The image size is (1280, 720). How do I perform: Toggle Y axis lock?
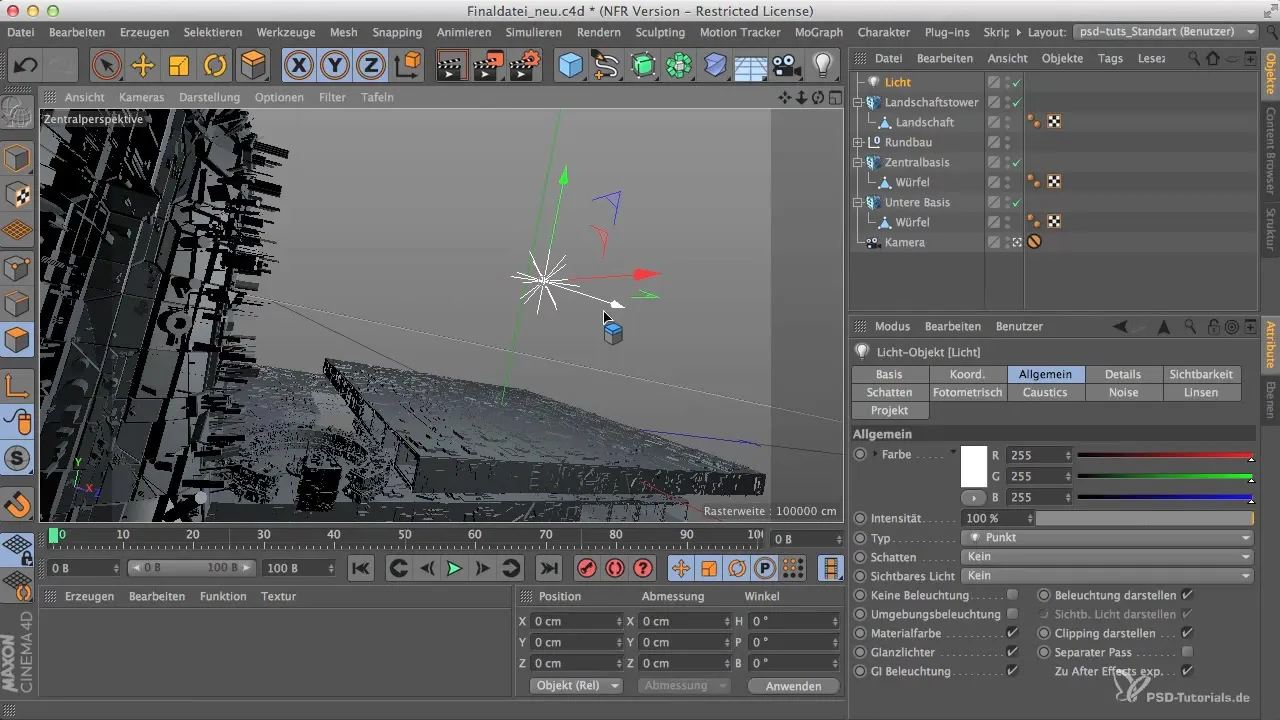(335, 66)
